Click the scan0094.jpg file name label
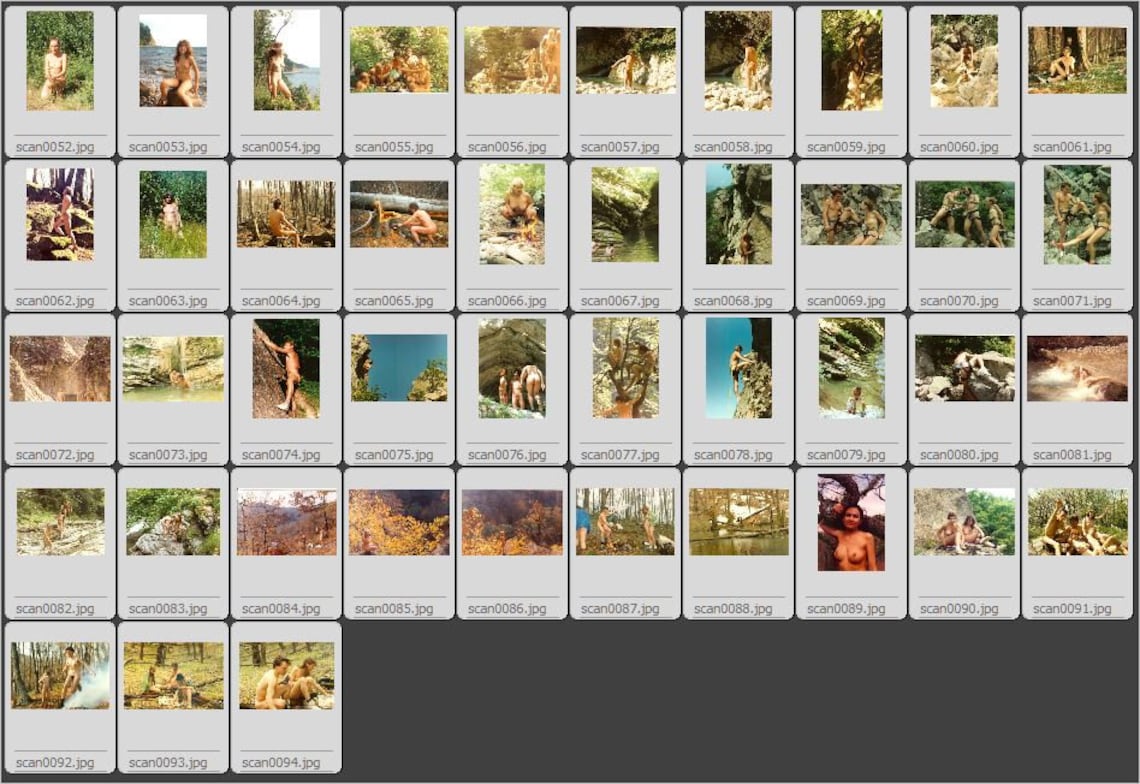The image size is (1140, 784). [281, 762]
